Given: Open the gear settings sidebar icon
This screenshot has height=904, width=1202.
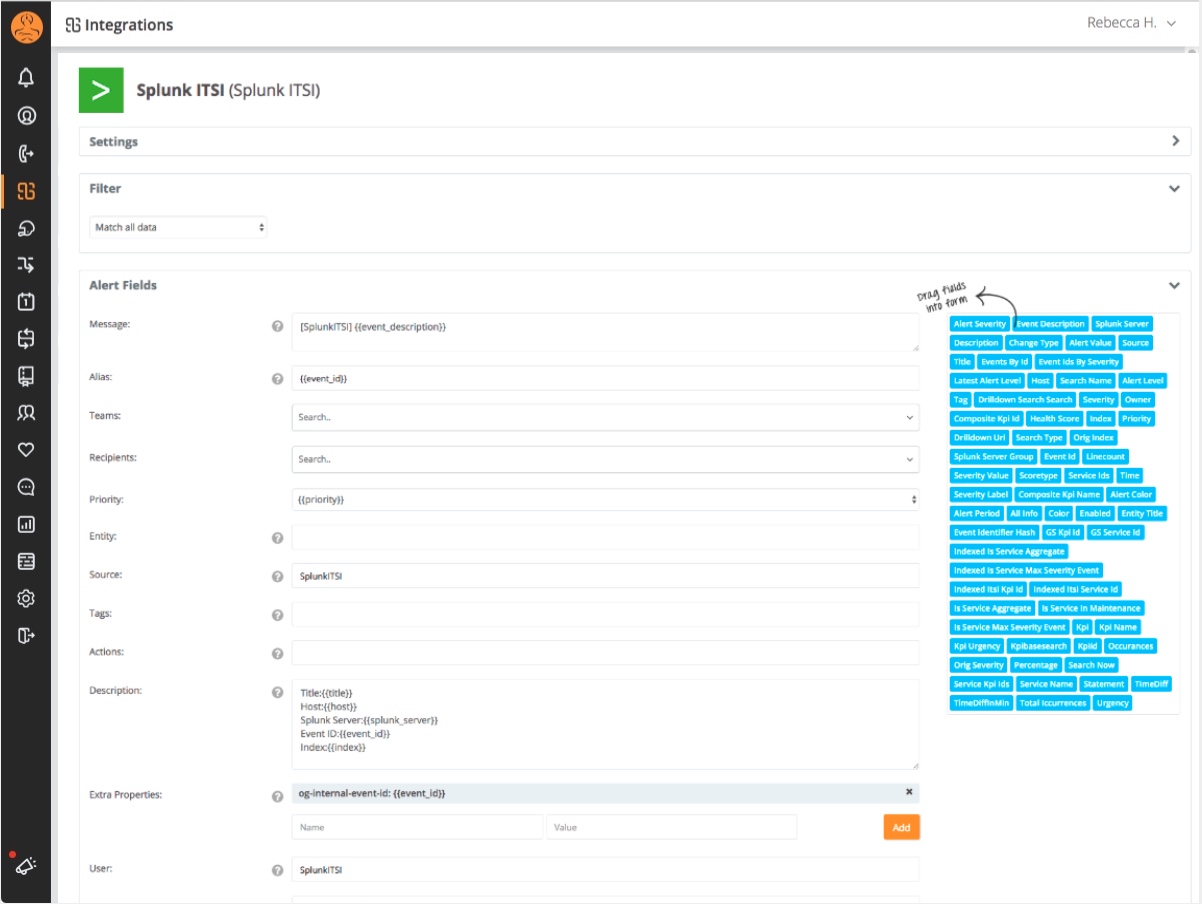Looking at the screenshot, I should [26, 598].
